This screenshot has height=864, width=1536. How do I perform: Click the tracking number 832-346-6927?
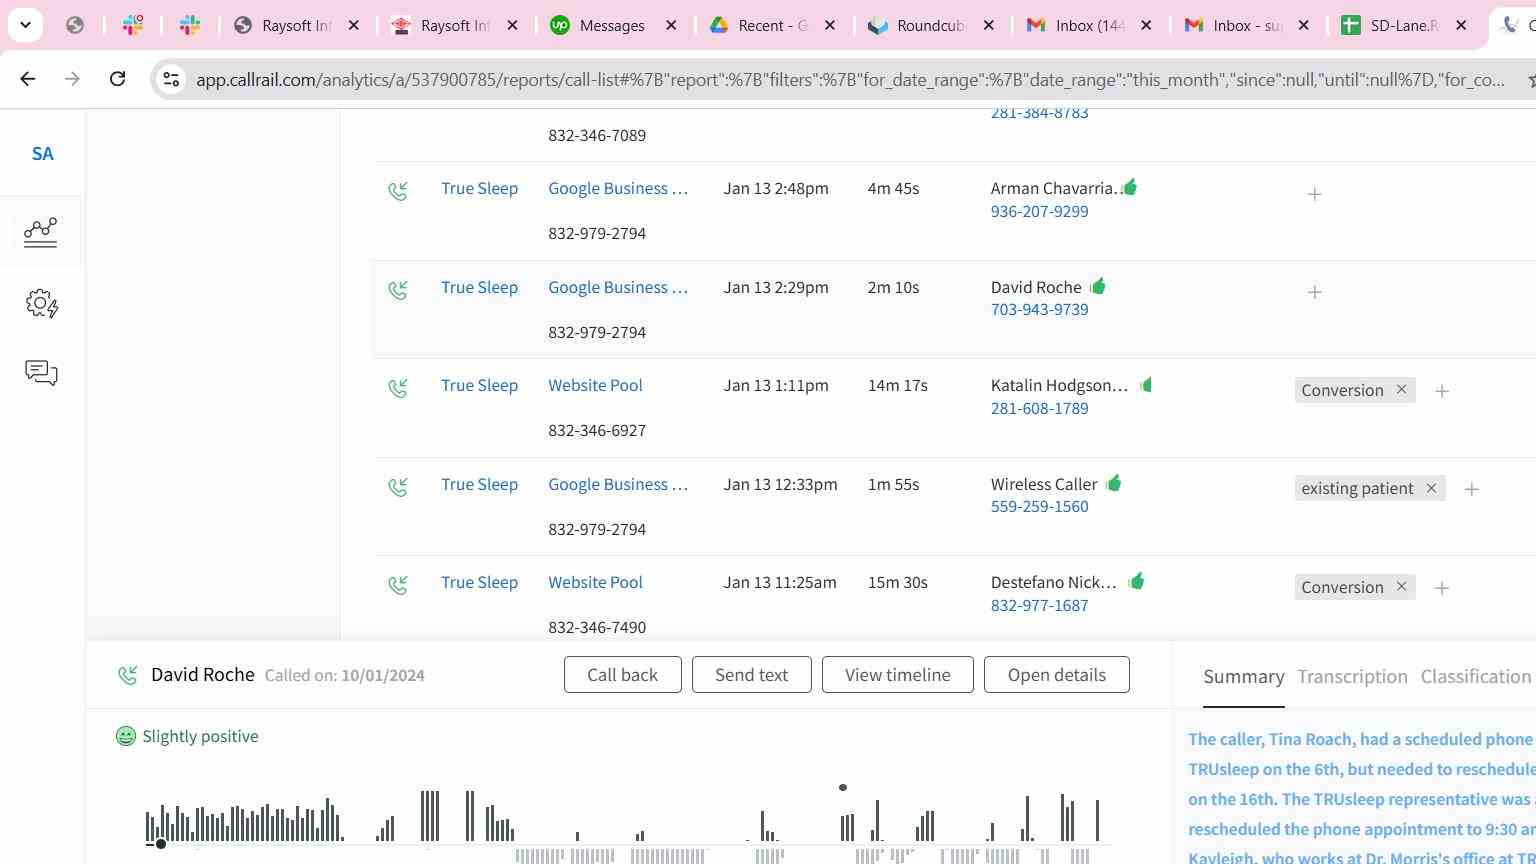click(597, 430)
